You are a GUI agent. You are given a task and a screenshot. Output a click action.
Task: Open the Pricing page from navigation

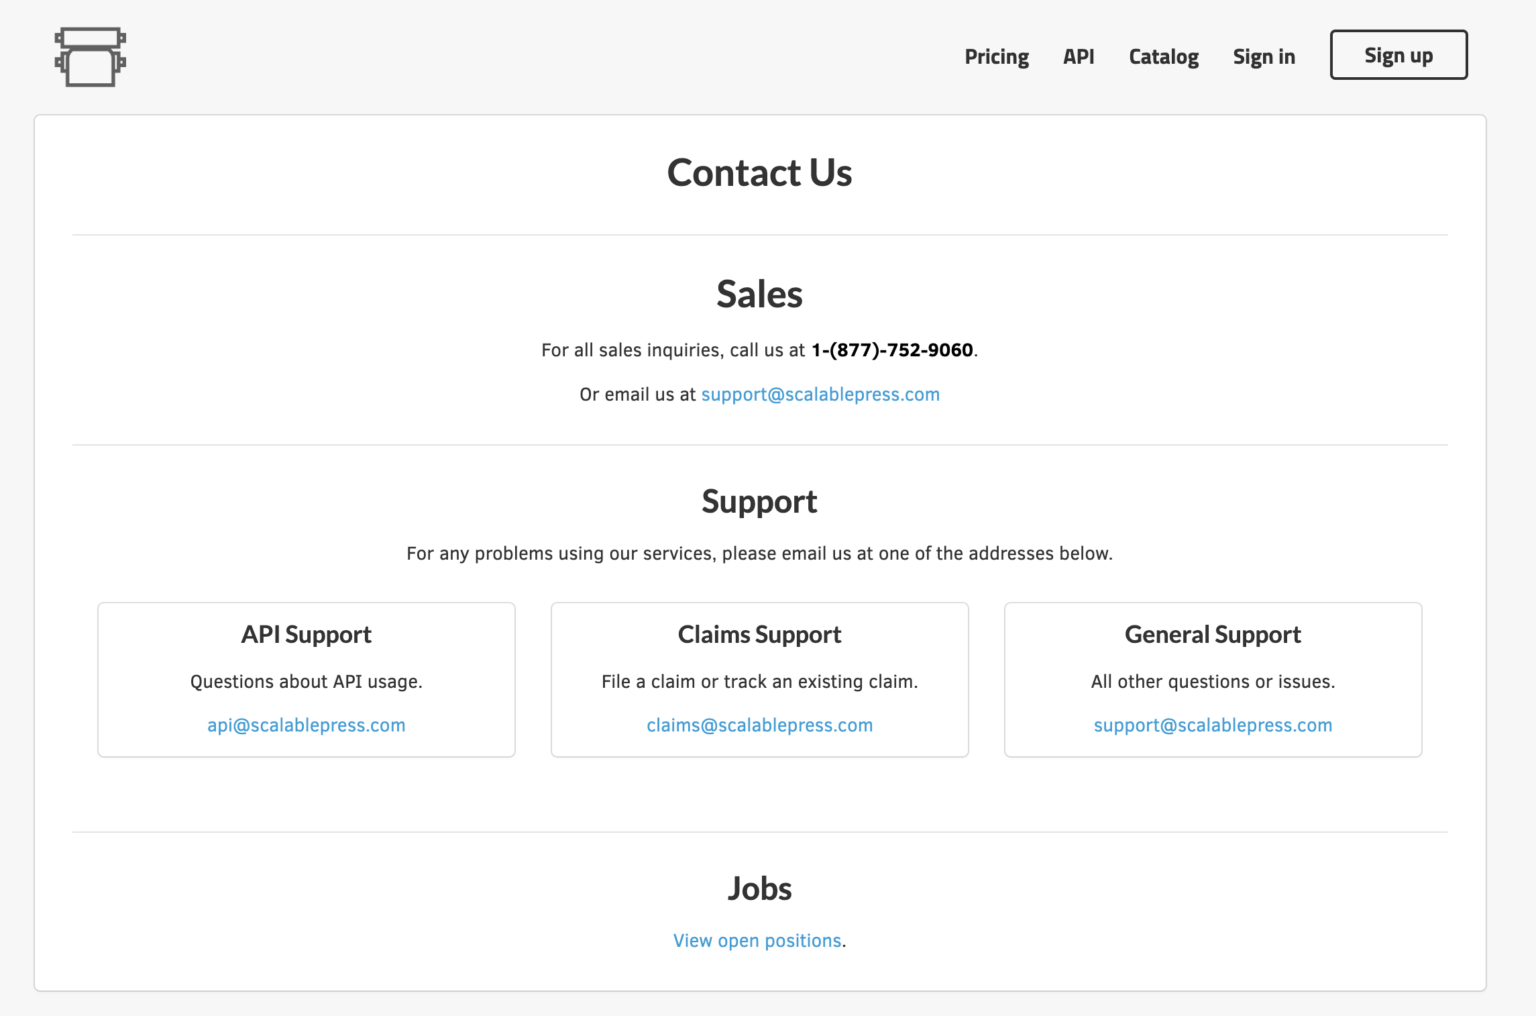coord(996,57)
